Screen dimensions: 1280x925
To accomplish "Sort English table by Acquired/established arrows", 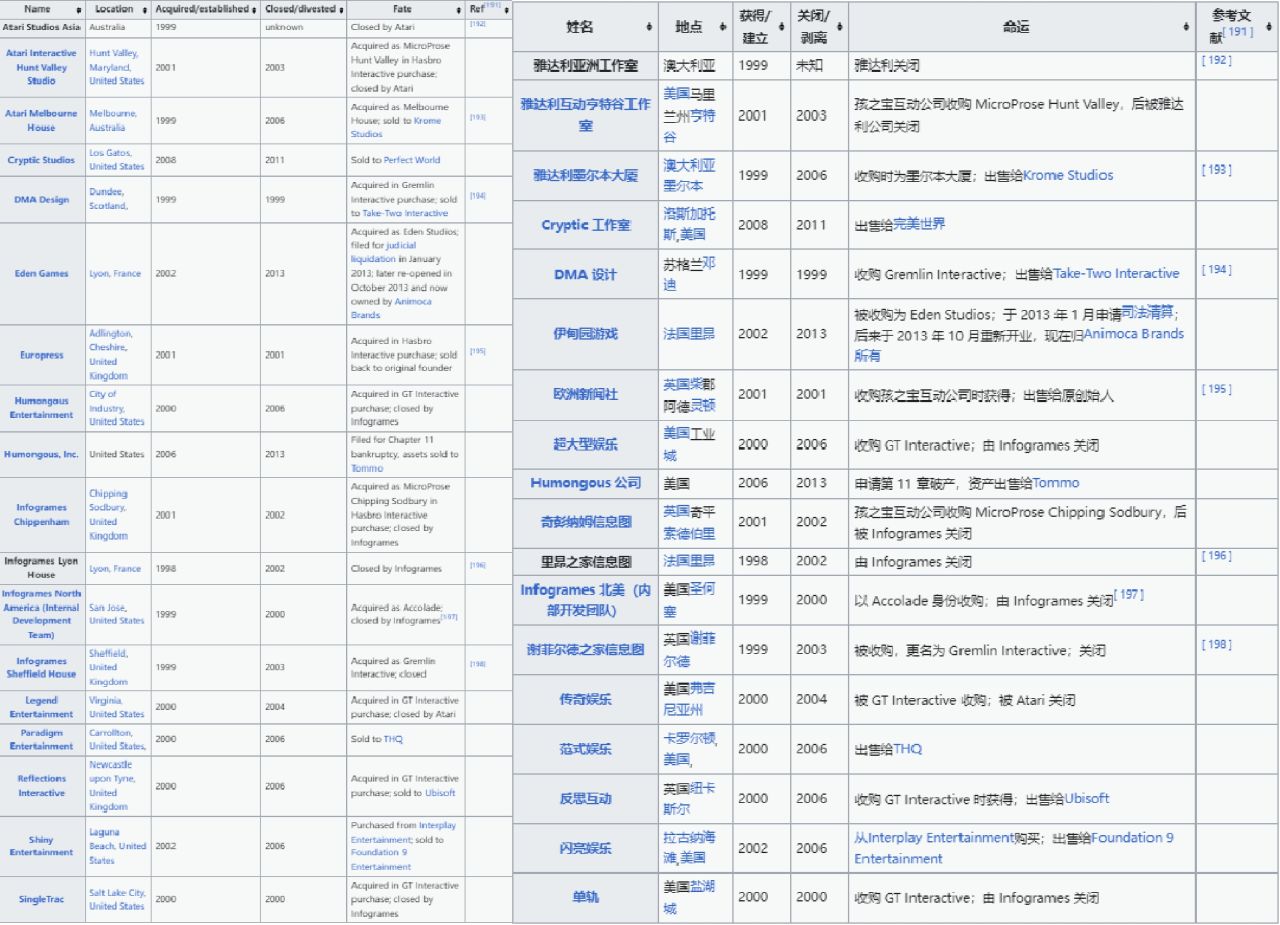I will click(256, 10).
